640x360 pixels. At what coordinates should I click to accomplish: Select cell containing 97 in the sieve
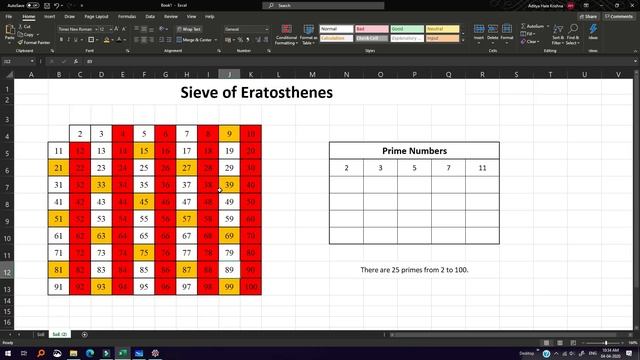tap(187, 287)
